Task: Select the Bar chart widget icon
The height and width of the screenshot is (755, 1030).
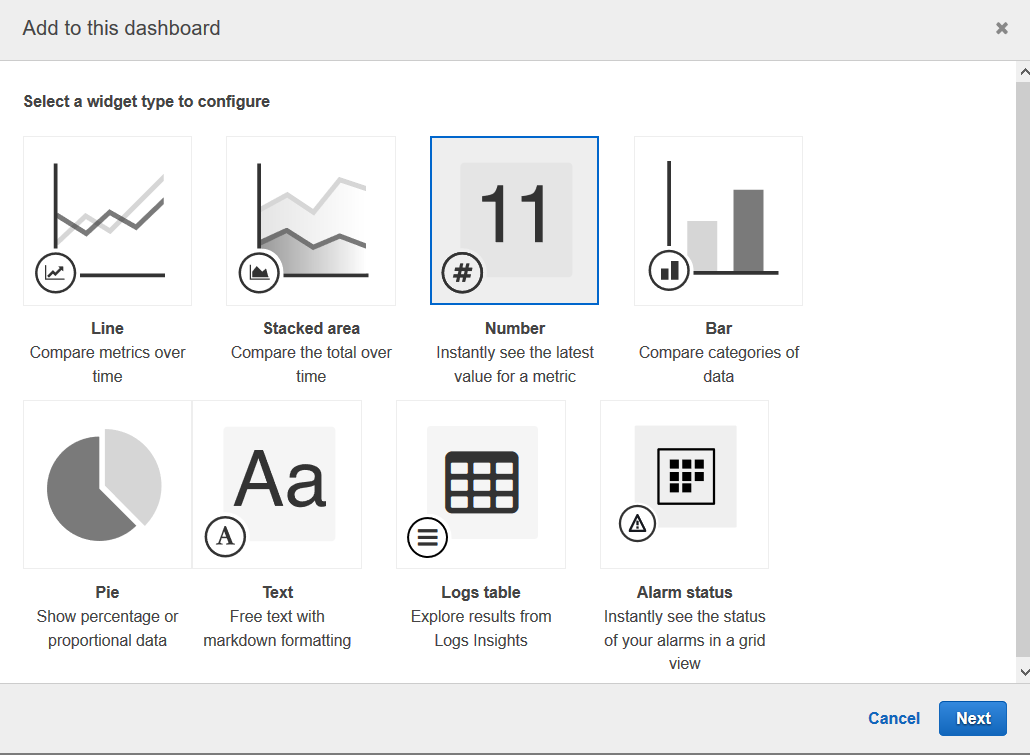Action: [x=718, y=221]
